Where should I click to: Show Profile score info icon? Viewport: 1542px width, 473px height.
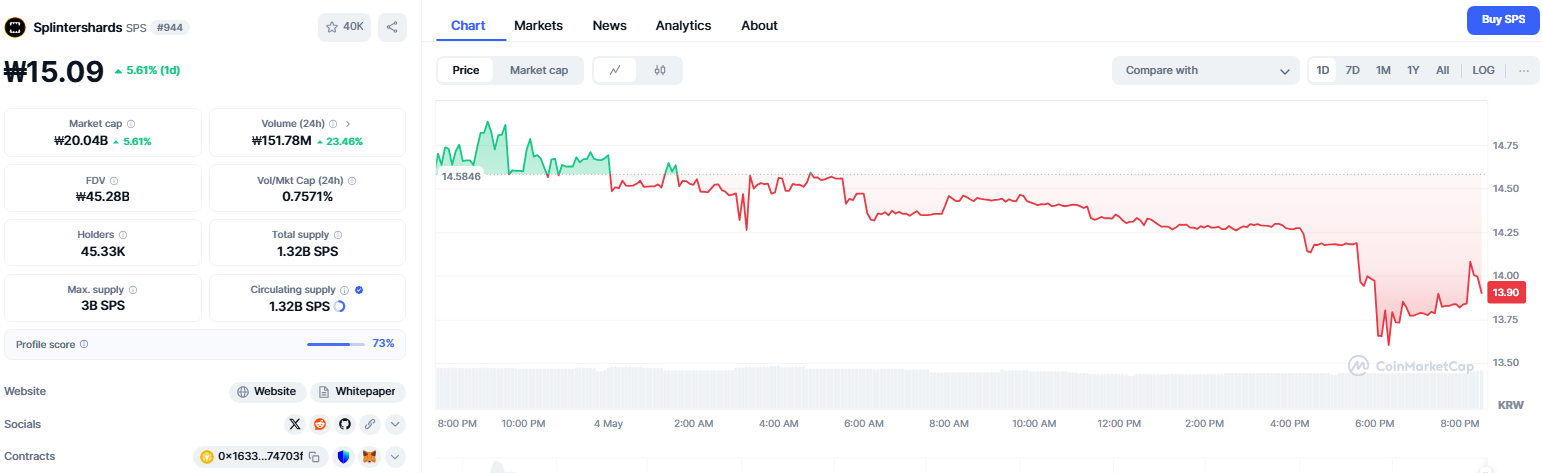[84, 344]
